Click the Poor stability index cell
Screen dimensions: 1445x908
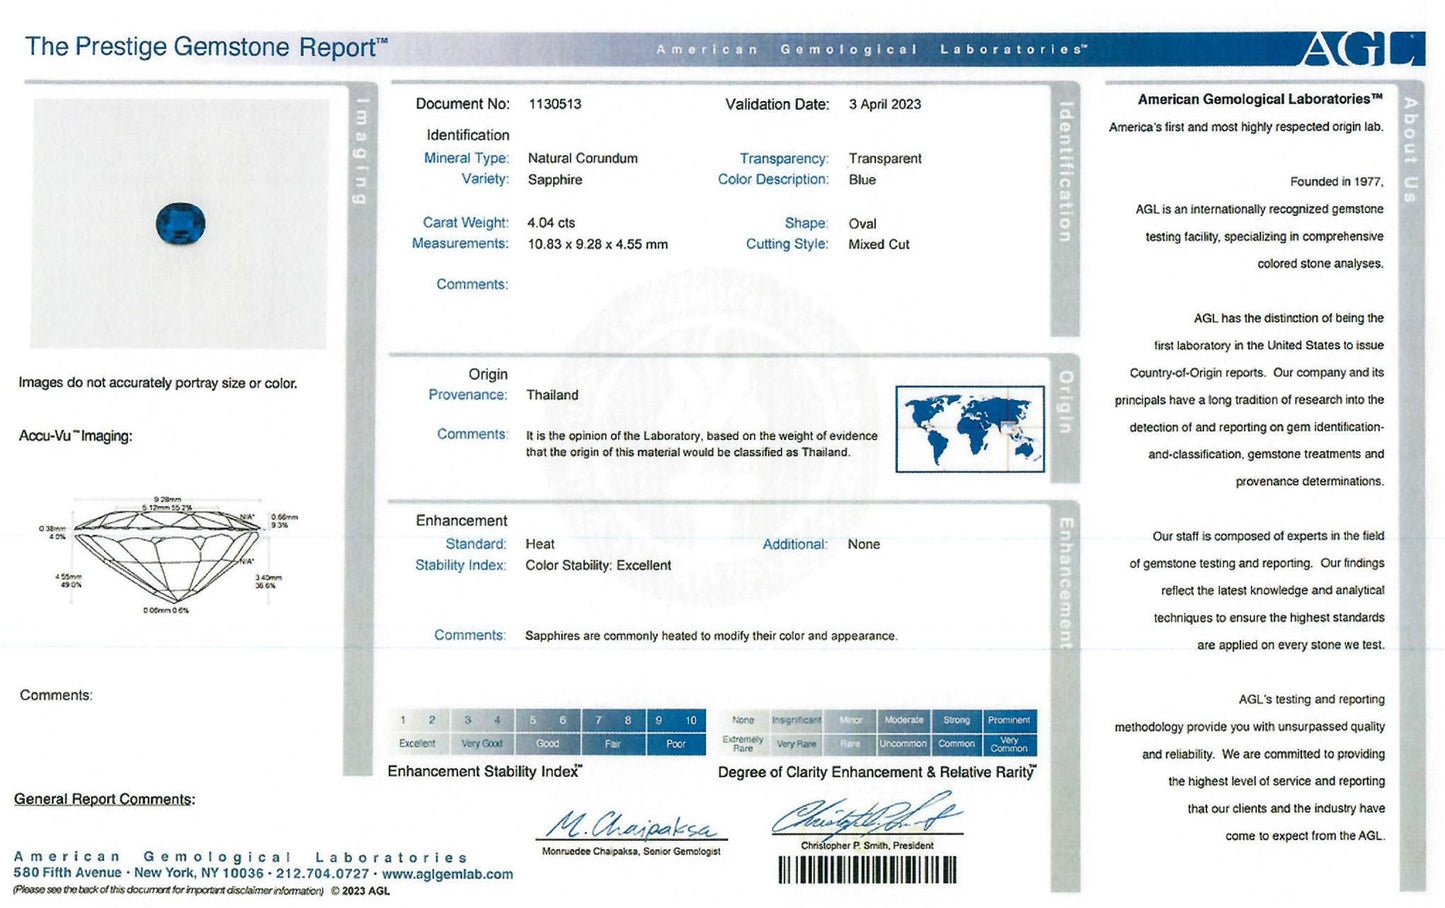(x=676, y=744)
